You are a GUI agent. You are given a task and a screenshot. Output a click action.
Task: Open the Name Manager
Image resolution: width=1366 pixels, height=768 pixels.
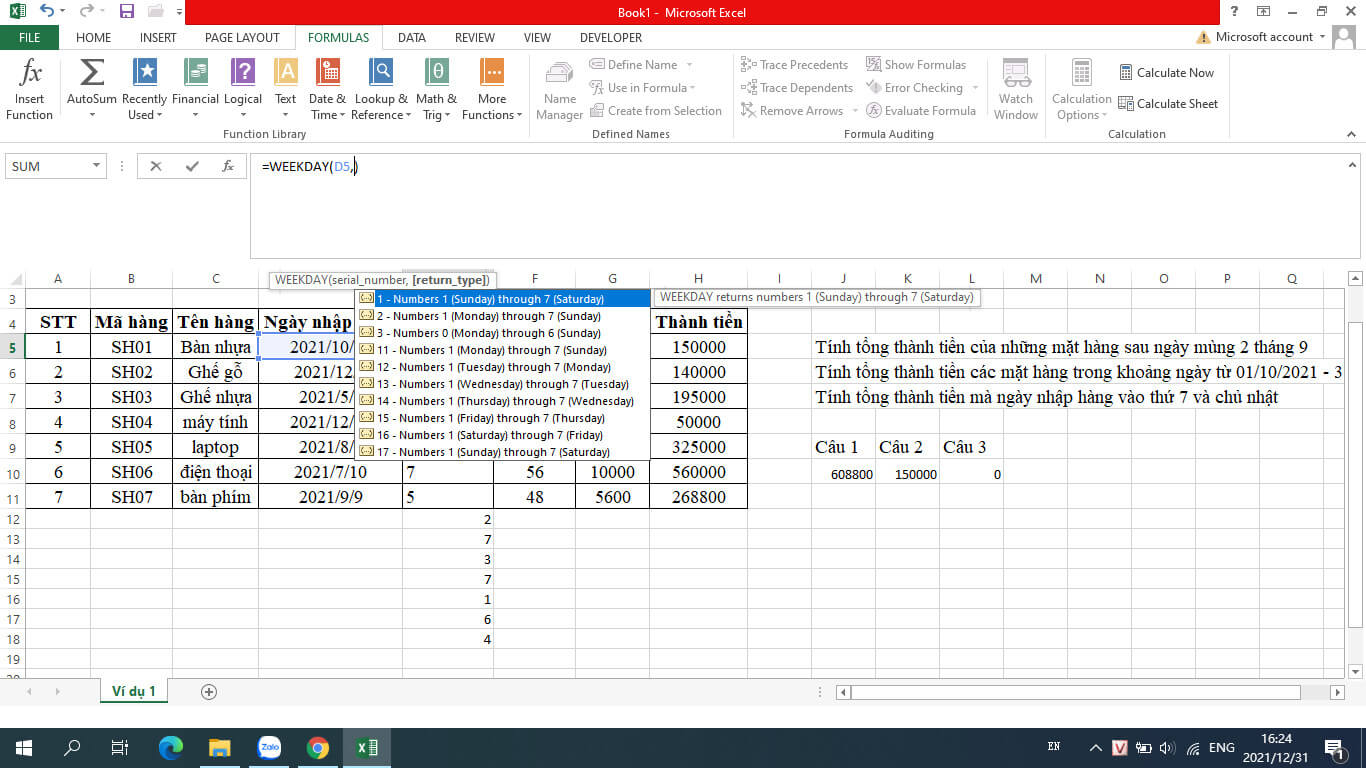tap(560, 90)
